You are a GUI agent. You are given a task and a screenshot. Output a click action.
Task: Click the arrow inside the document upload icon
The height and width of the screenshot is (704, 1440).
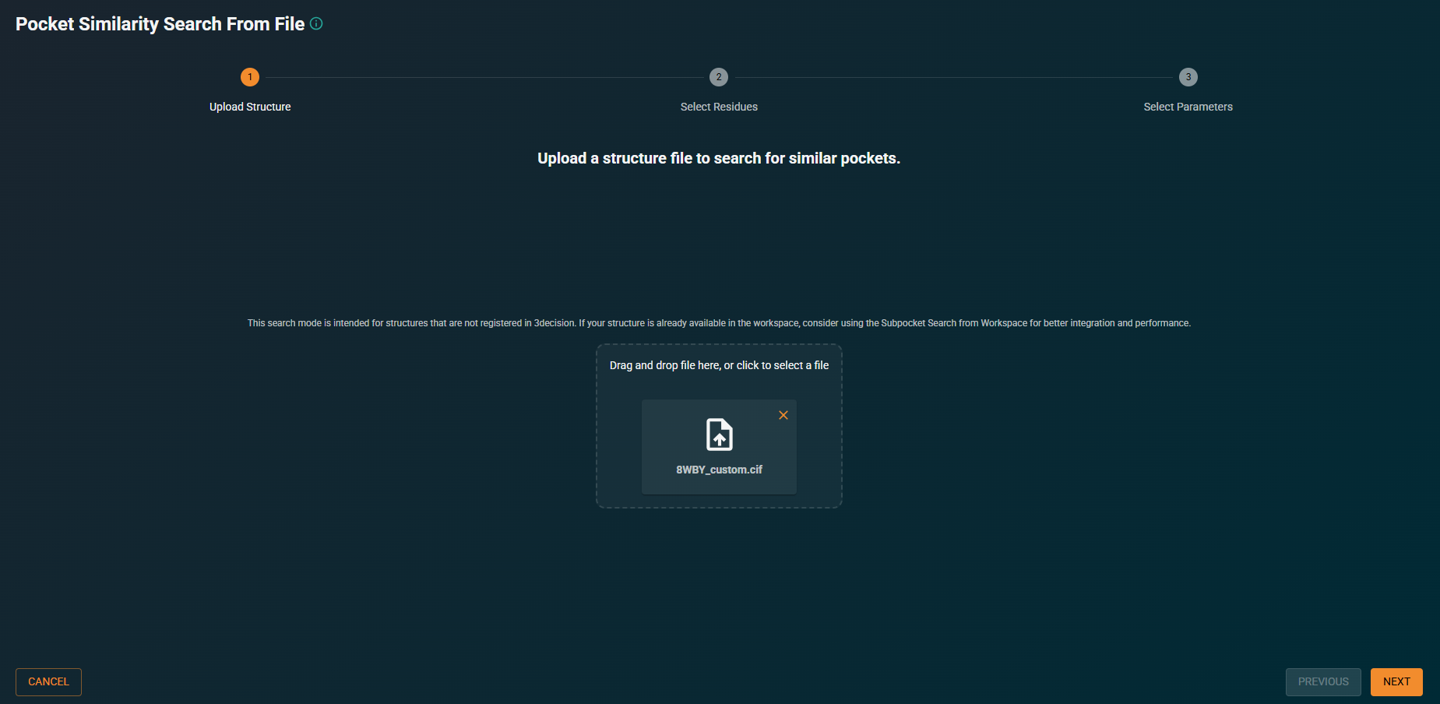[x=719, y=439]
